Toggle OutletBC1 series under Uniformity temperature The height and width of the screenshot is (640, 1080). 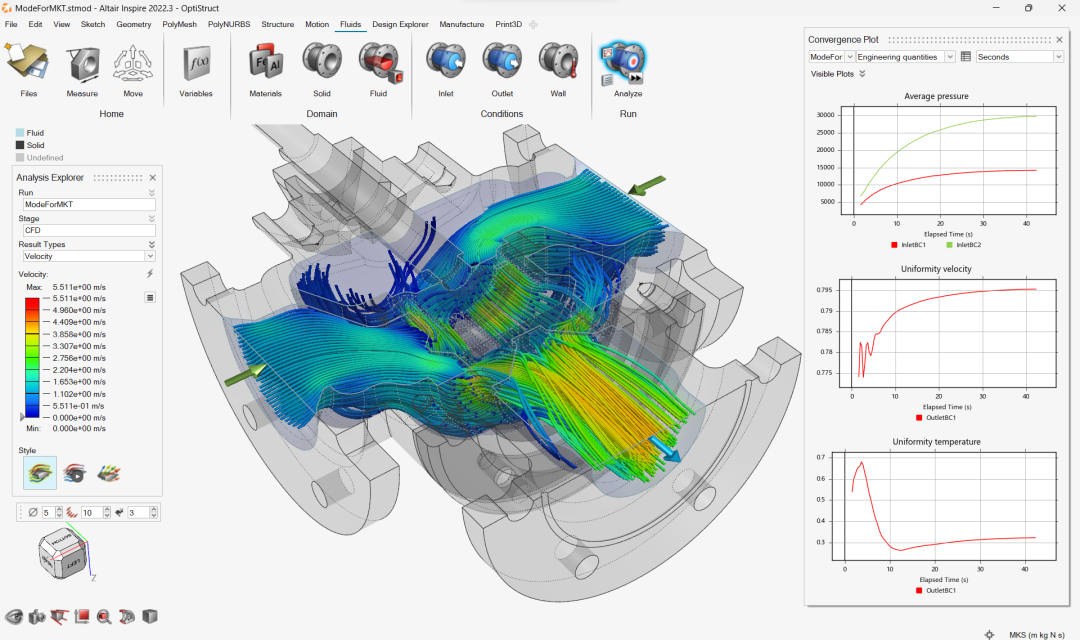936,590
